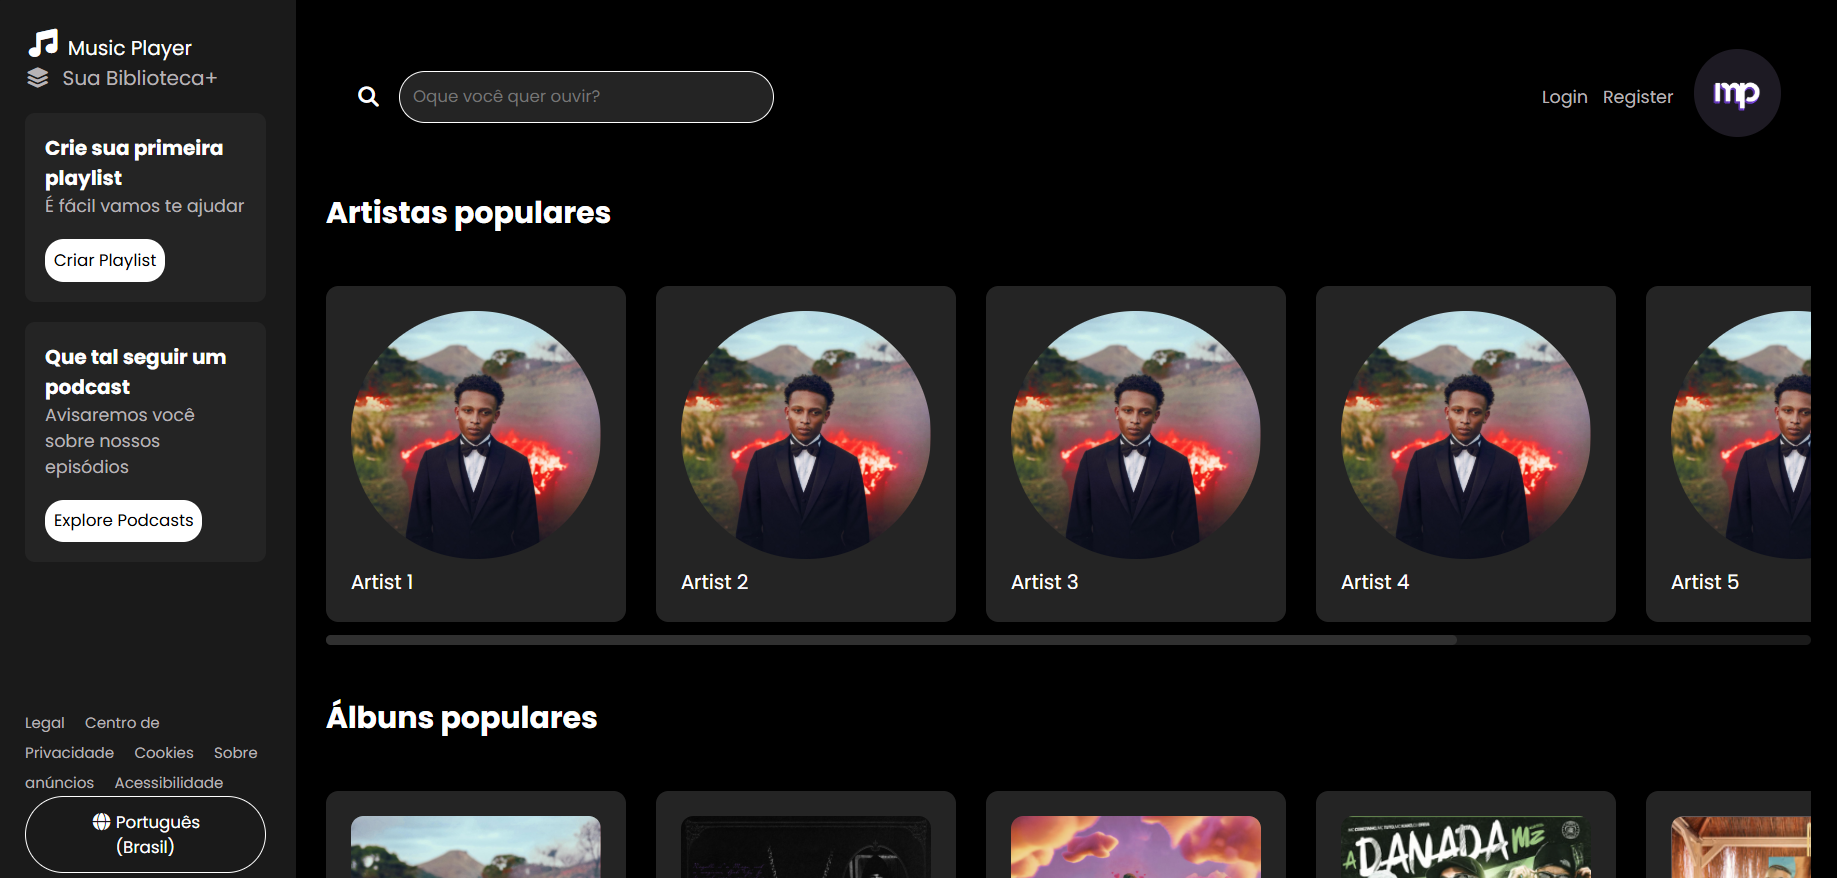Open the Cookies footer link
The width and height of the screenshot is (1837, 878).
164,753
